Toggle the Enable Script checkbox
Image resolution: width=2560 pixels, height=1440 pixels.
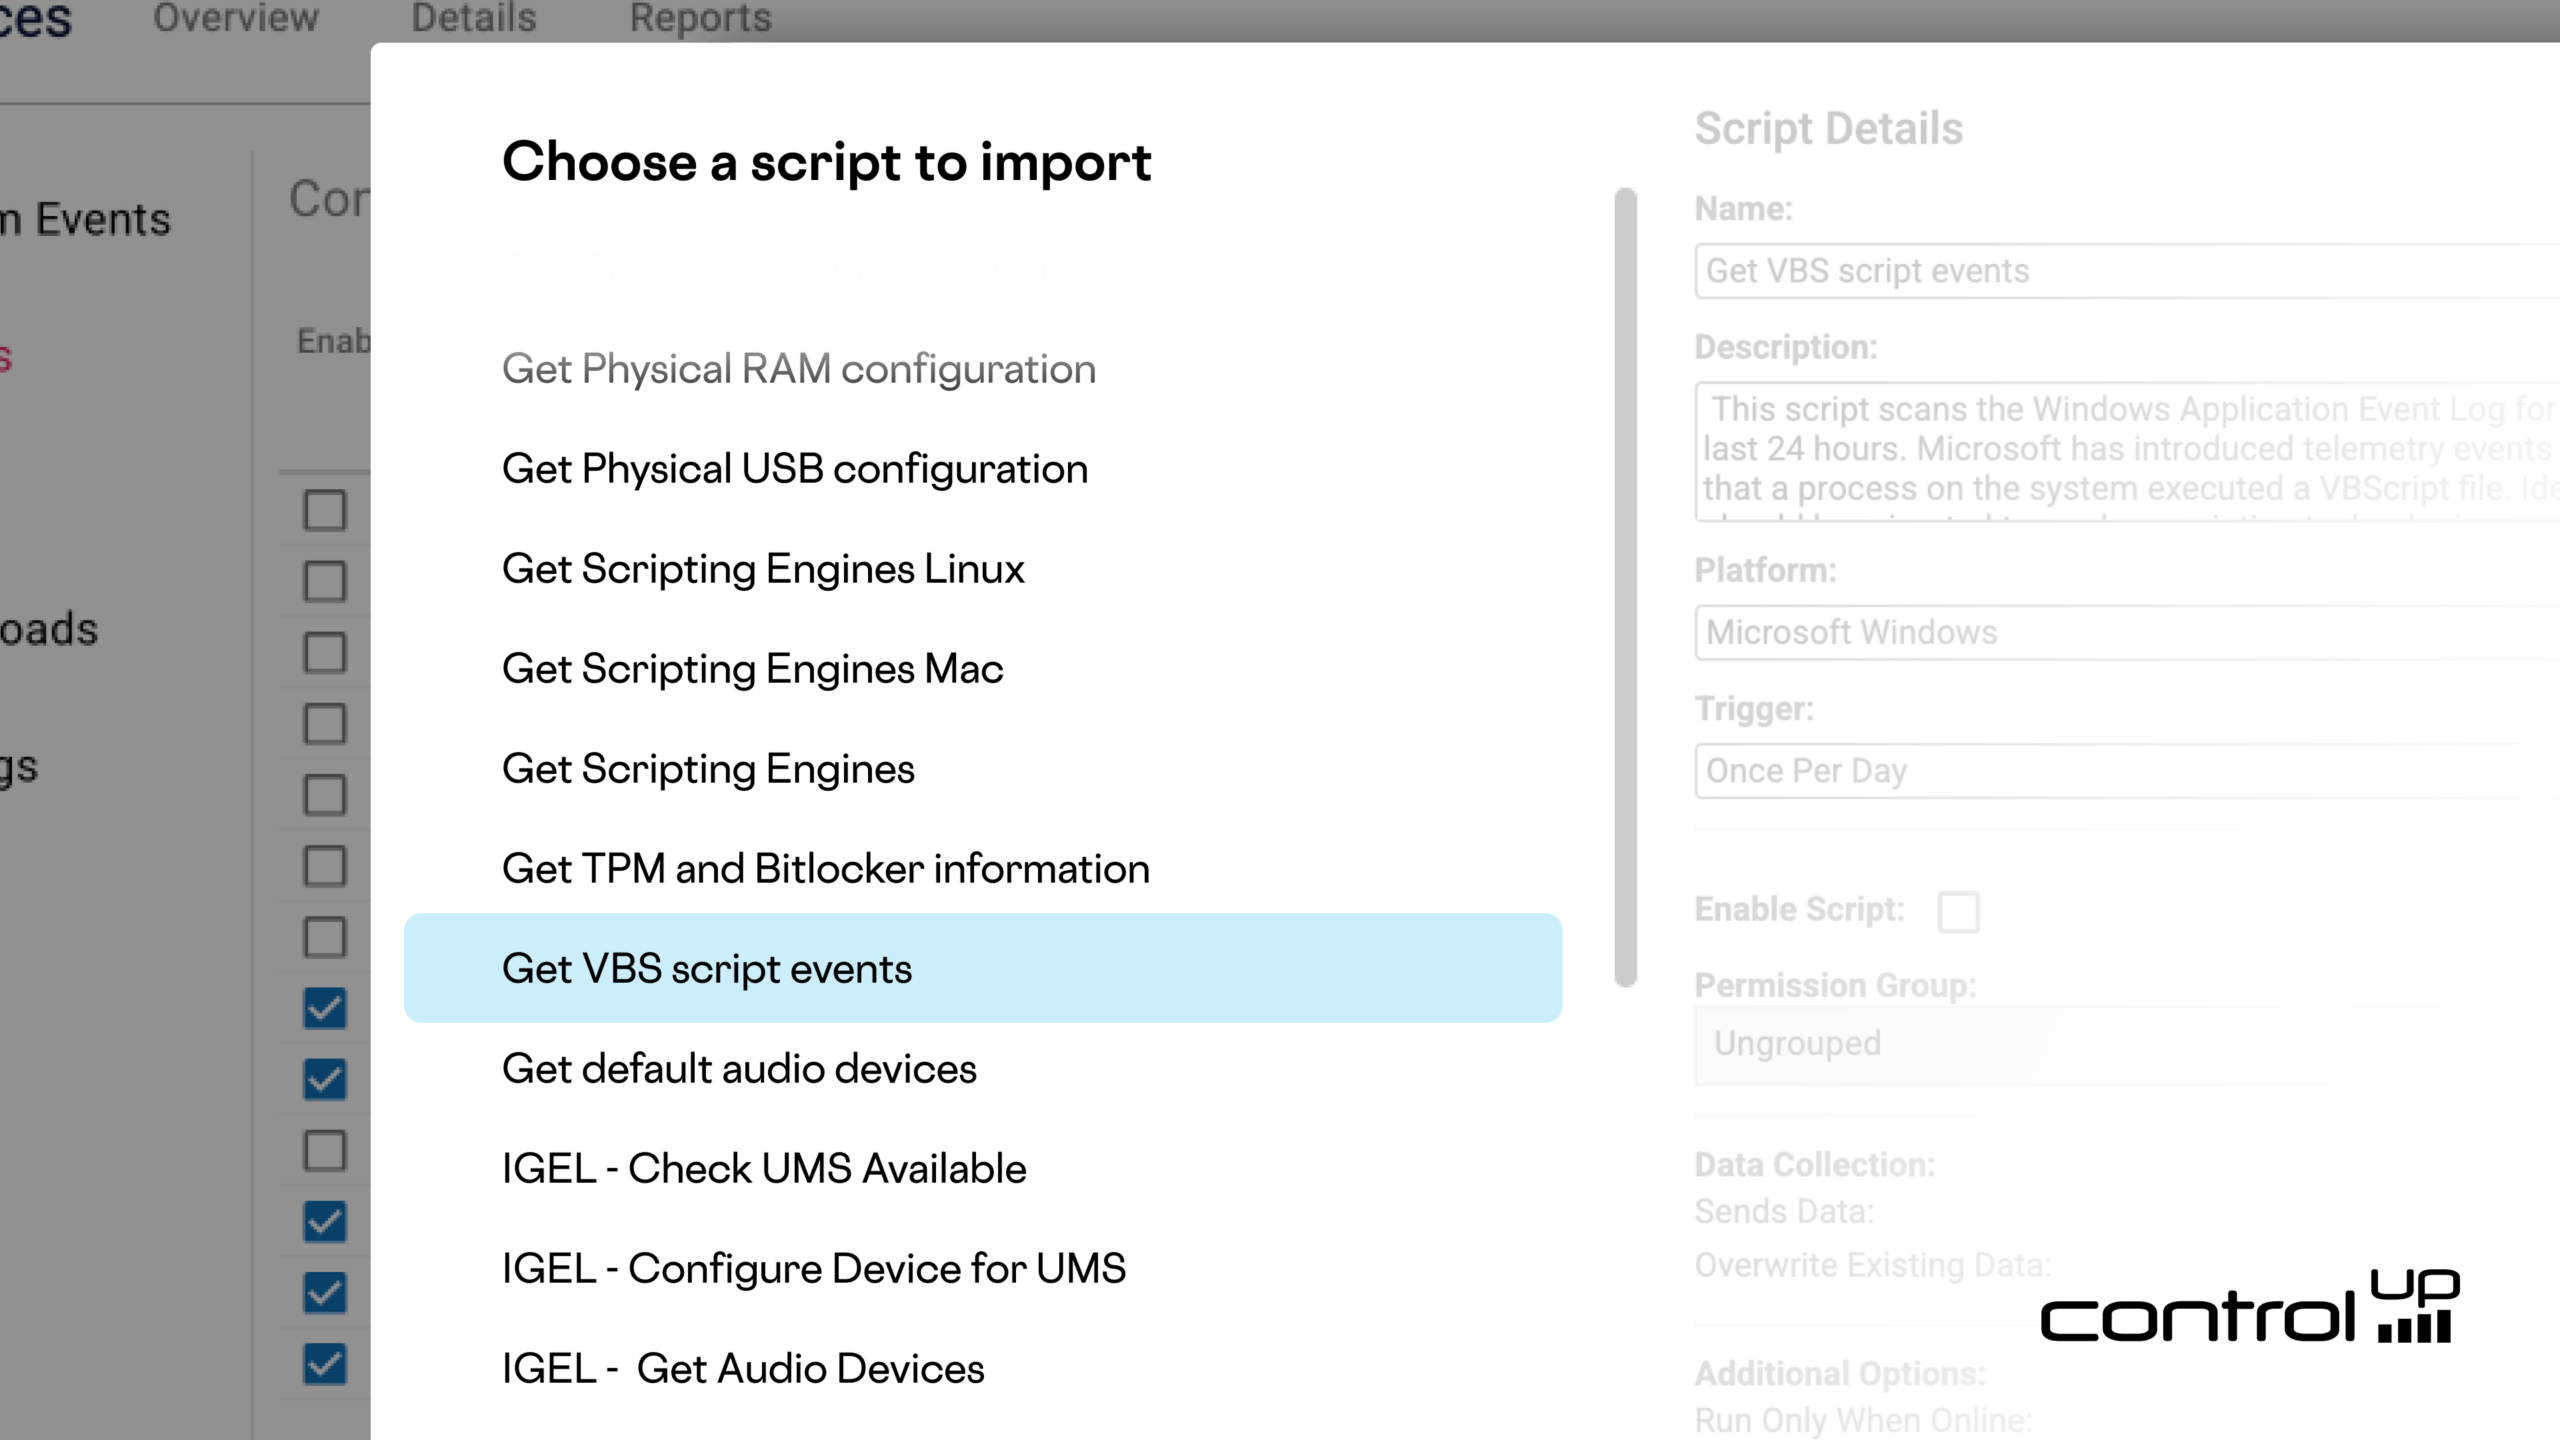1958,910
